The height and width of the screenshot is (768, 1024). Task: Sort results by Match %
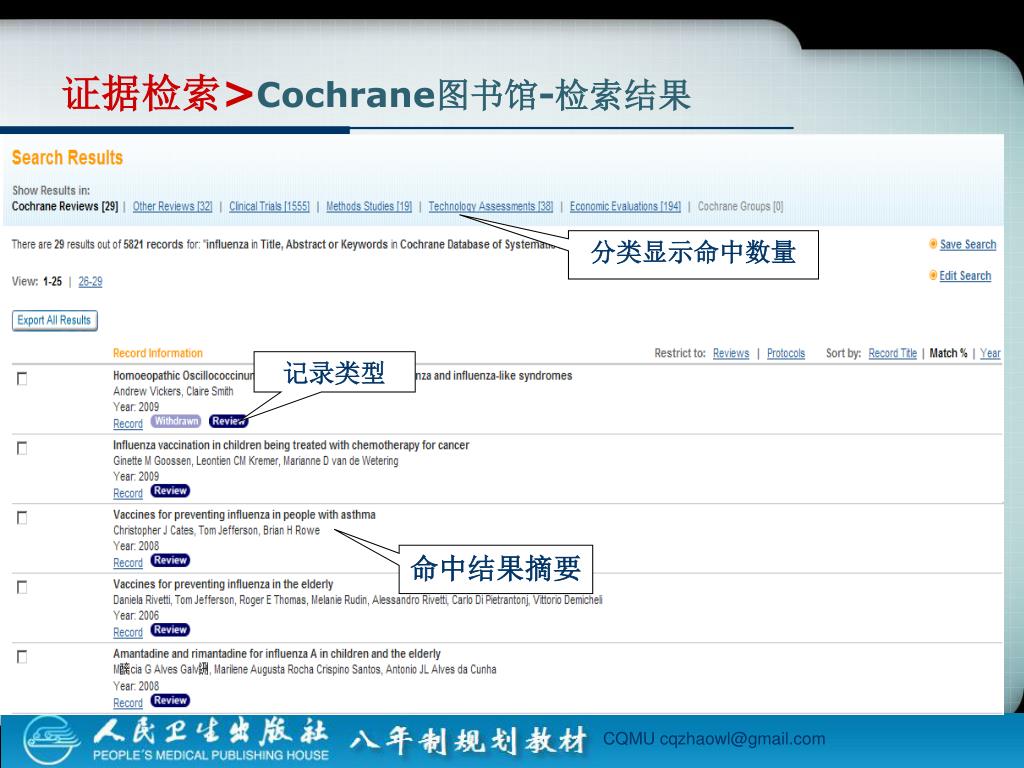click(948, 353)
